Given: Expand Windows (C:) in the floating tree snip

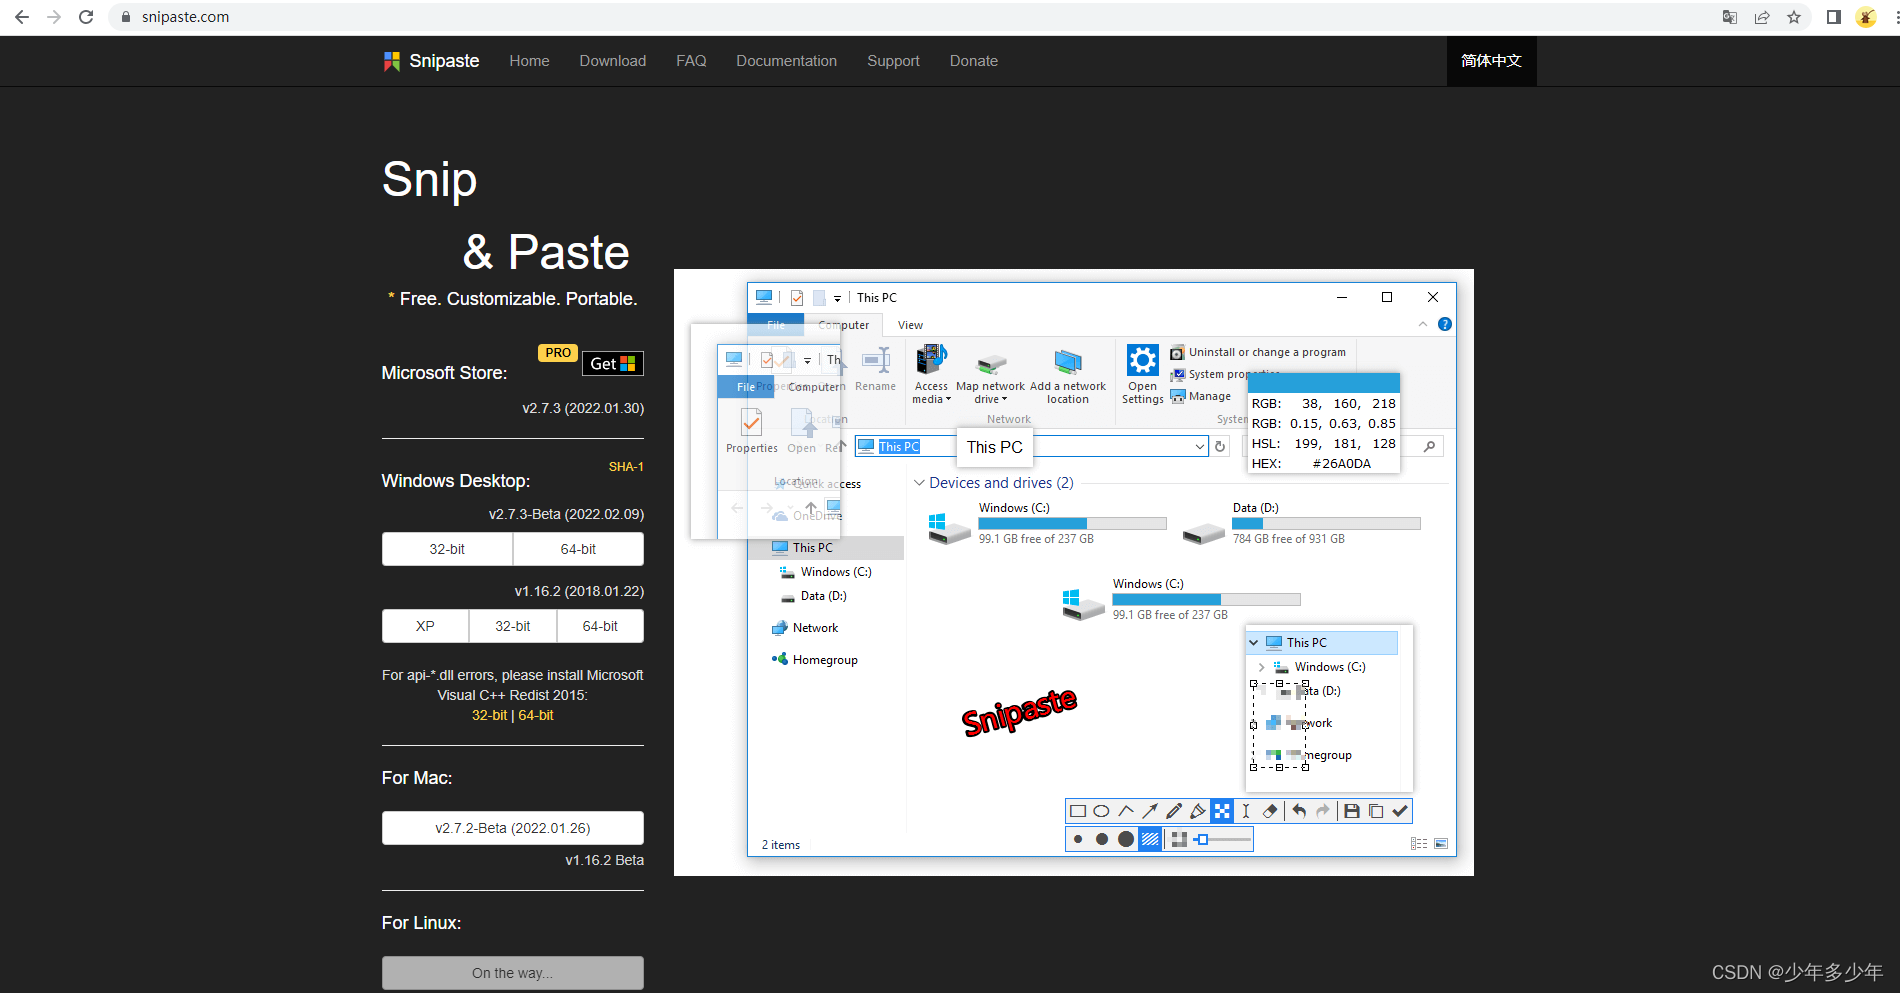Looking at the screenshot, I should pos(1261,667).
